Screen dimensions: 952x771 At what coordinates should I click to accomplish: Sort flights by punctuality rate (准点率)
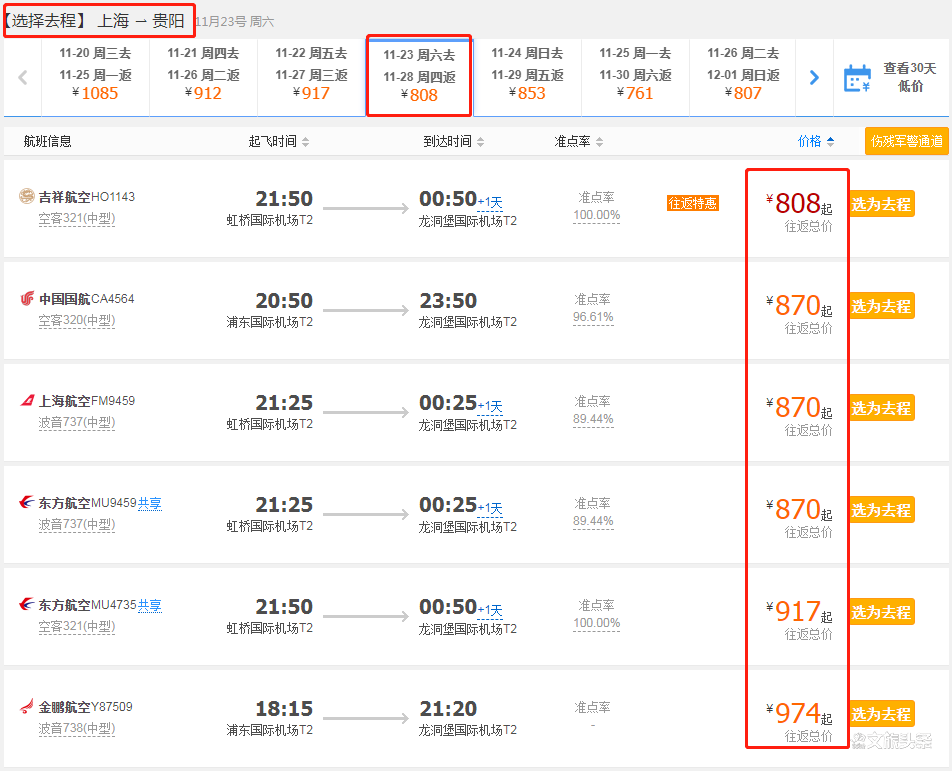click(x=579, y=141)
